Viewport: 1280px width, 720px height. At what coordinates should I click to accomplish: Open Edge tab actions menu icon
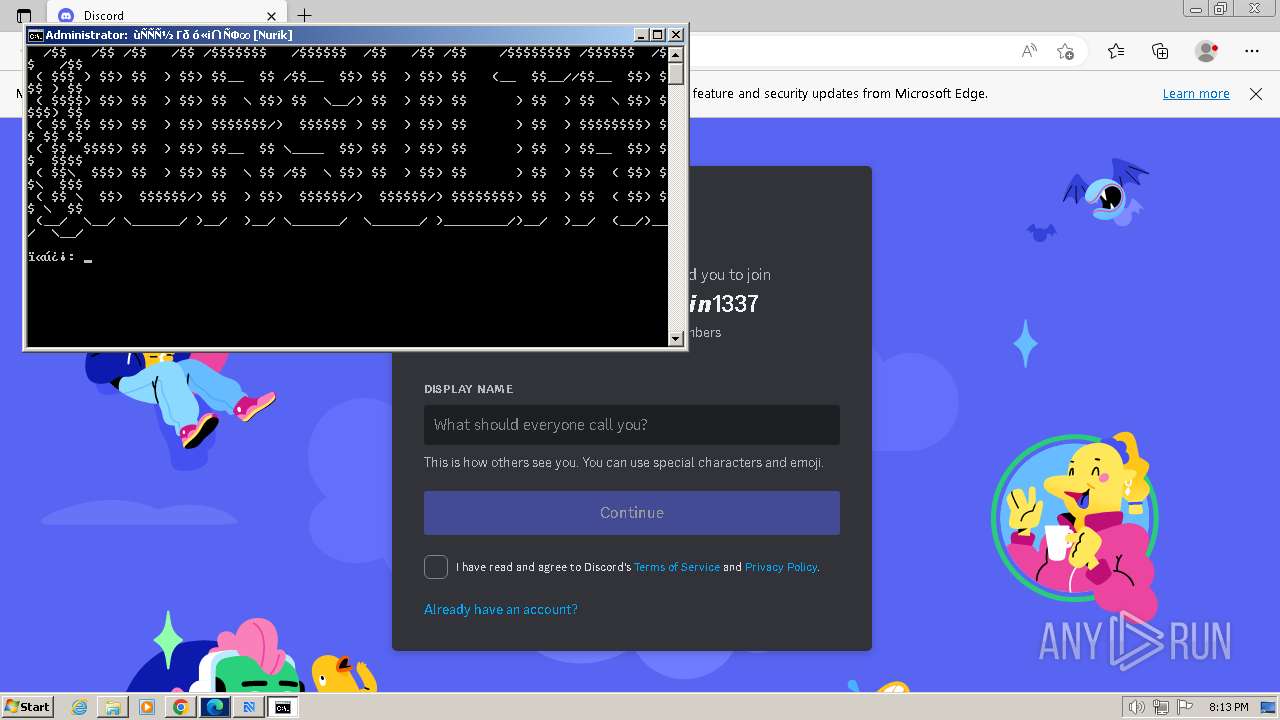(x=24, y=15)
